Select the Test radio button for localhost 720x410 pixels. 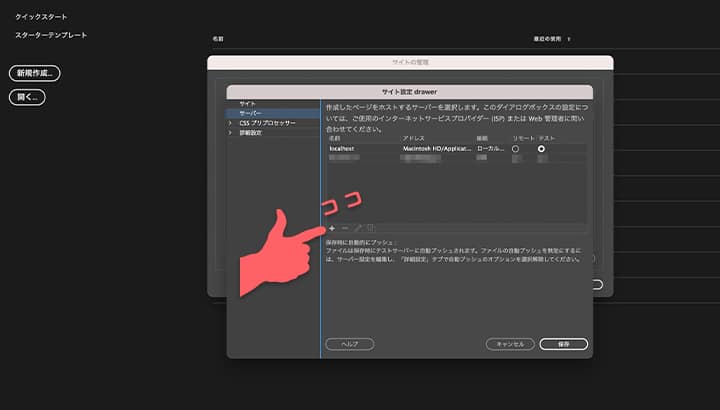pyautogui.click(x=541, y=148)
